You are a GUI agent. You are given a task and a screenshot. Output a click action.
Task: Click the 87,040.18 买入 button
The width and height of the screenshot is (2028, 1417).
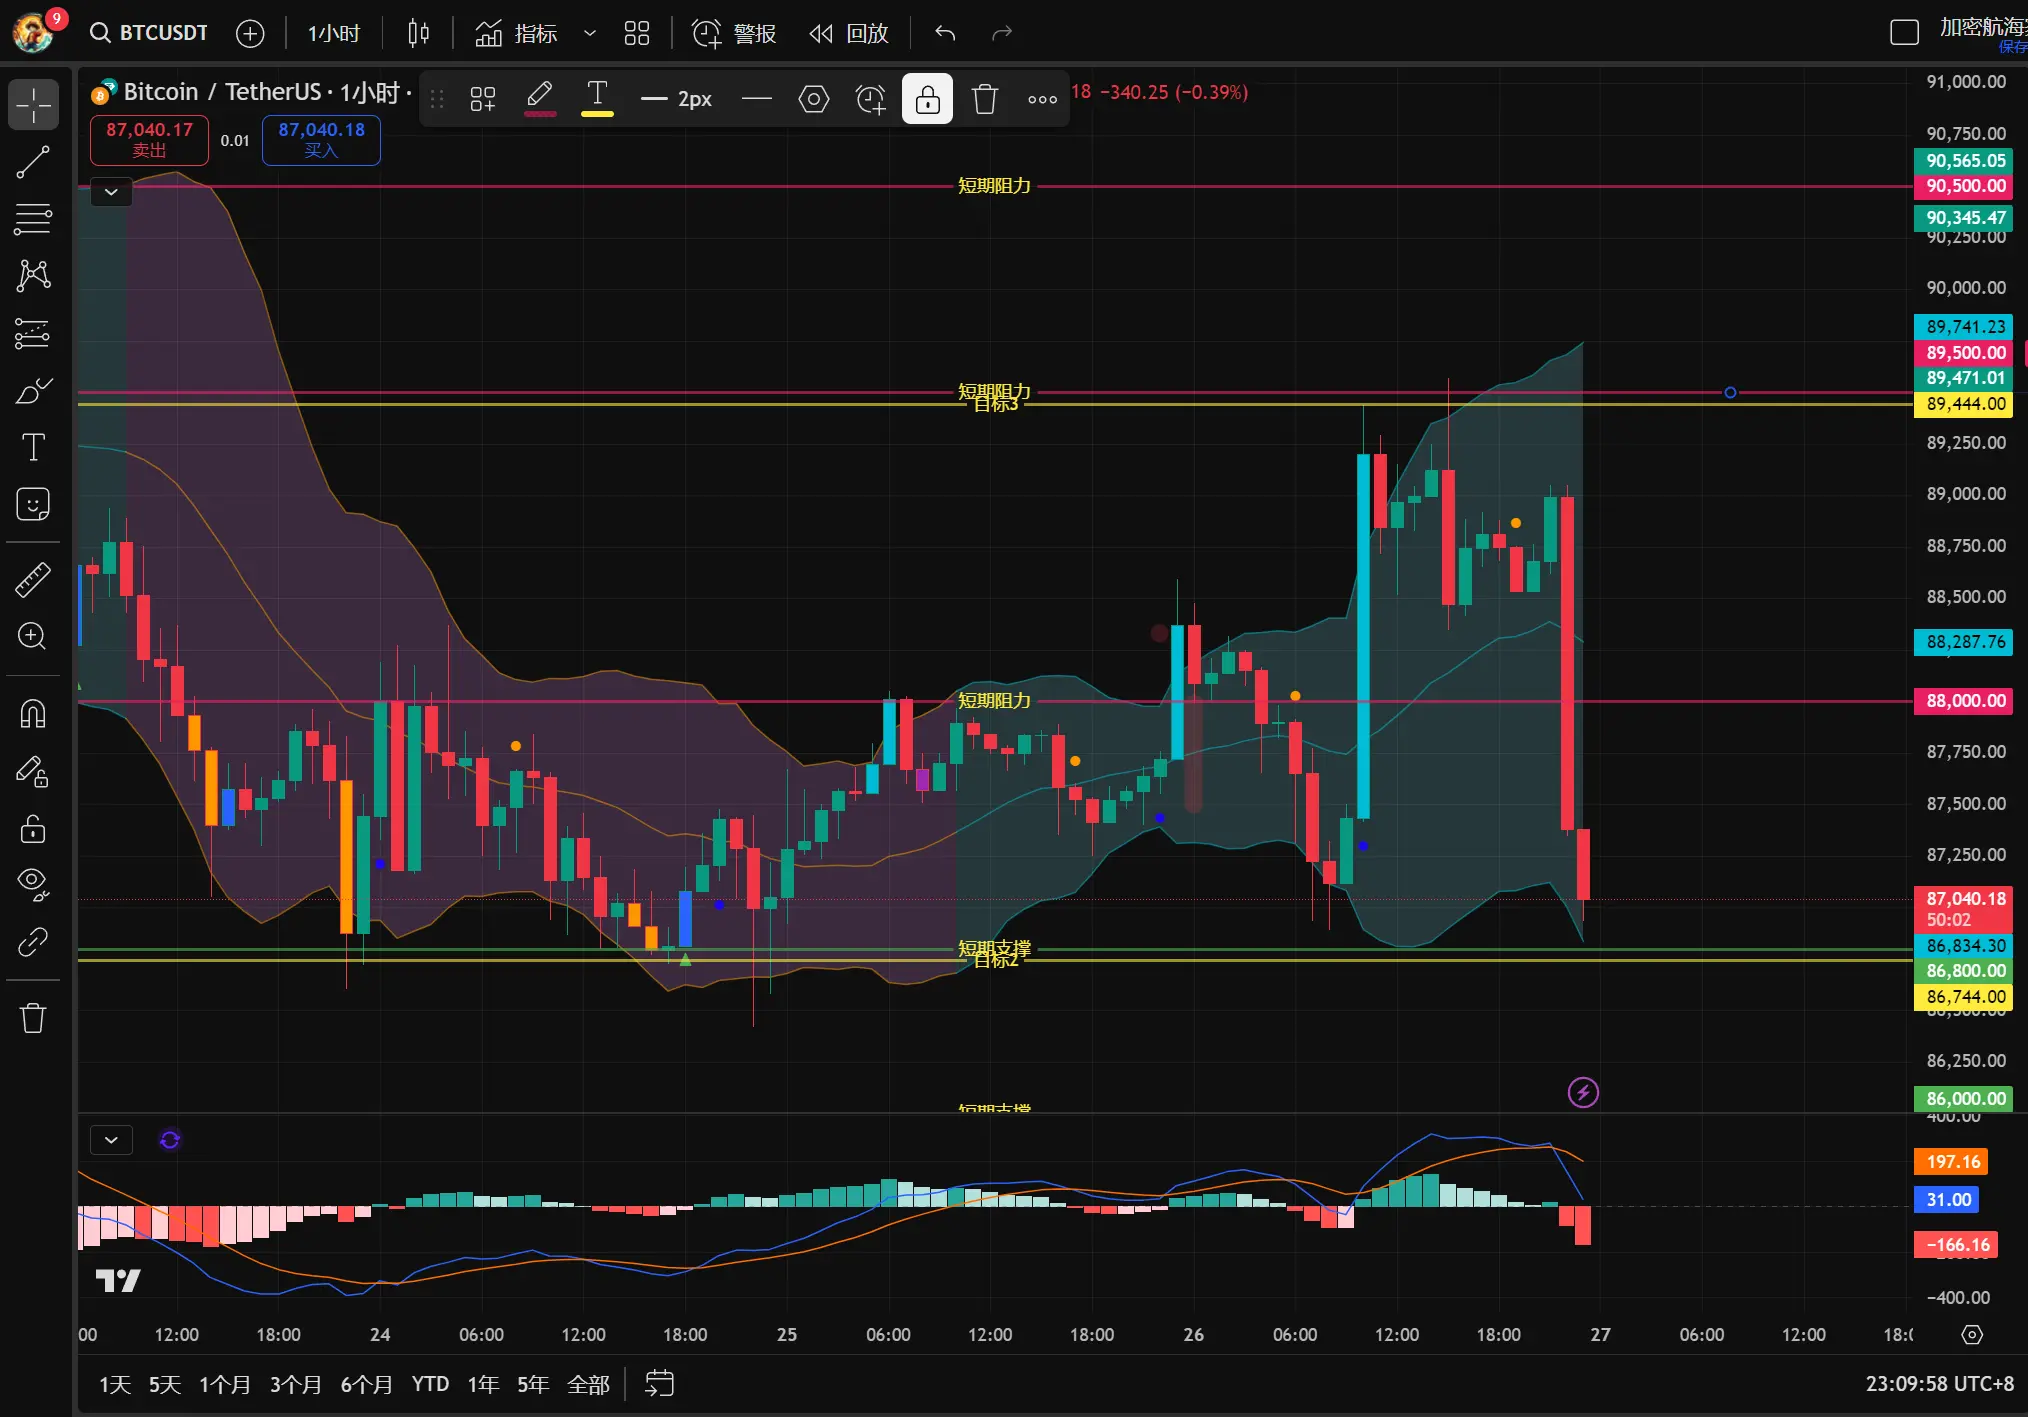coord(321,139)
